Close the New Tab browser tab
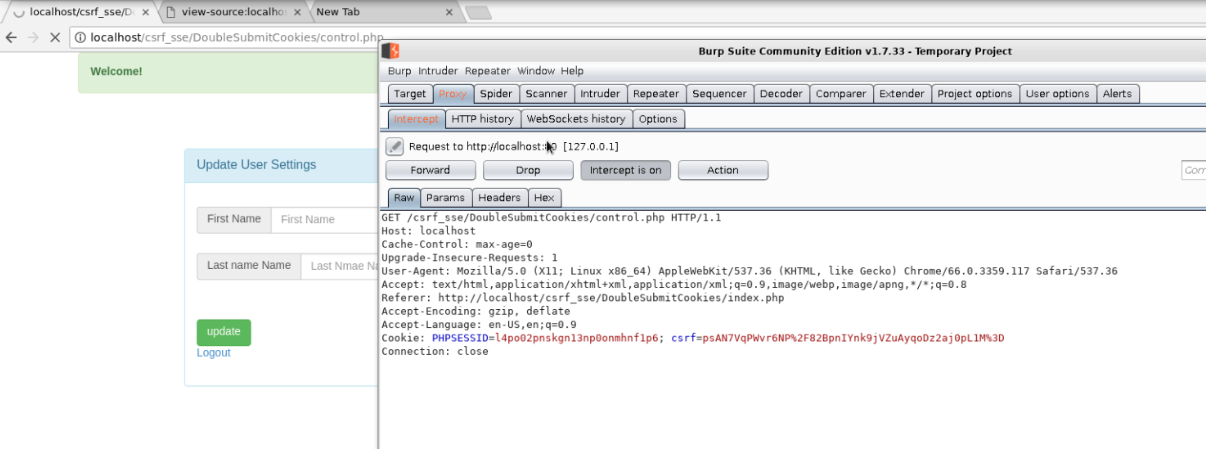Image resolution: width=1209 pixels, height=449 pixels. point(449,12)
